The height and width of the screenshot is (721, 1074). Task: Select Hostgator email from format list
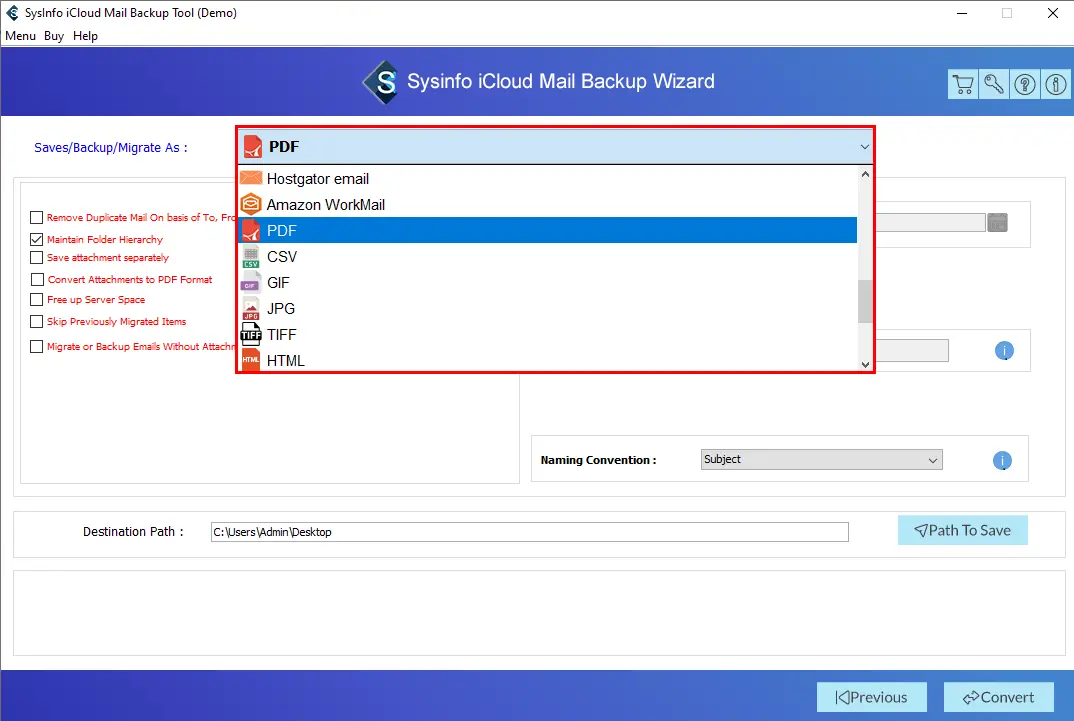[x=547, y=178]
